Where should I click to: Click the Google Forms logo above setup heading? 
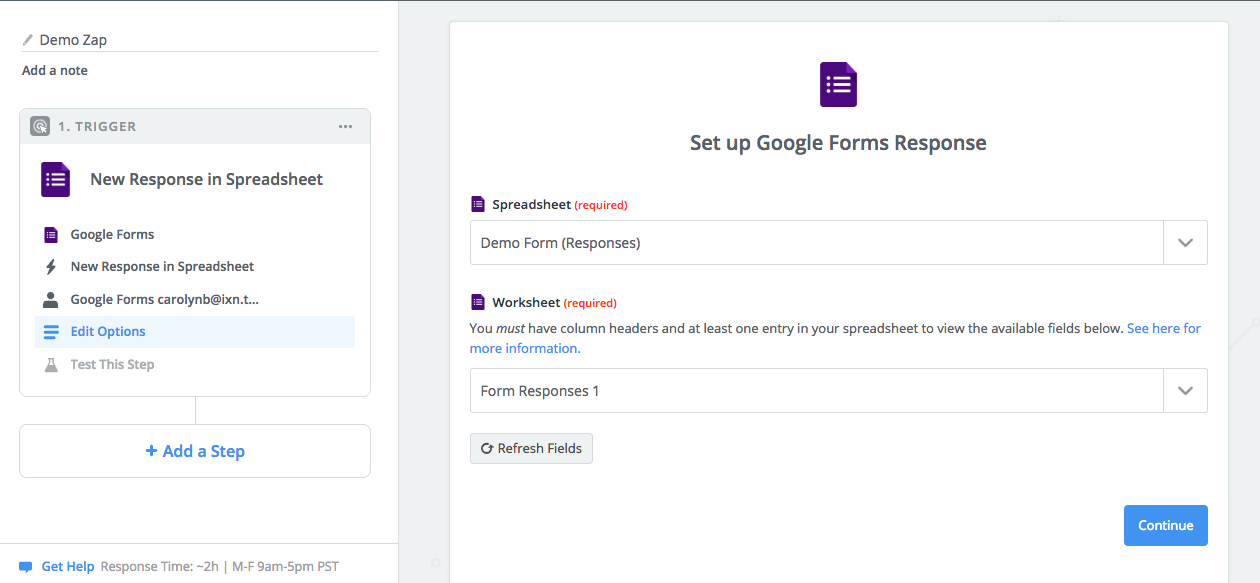pos(839,84)
